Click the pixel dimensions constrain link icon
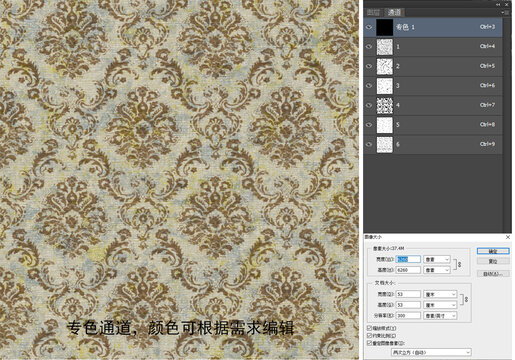The width and height of the screenshot is (515, 360). click(x=459, y=264)
